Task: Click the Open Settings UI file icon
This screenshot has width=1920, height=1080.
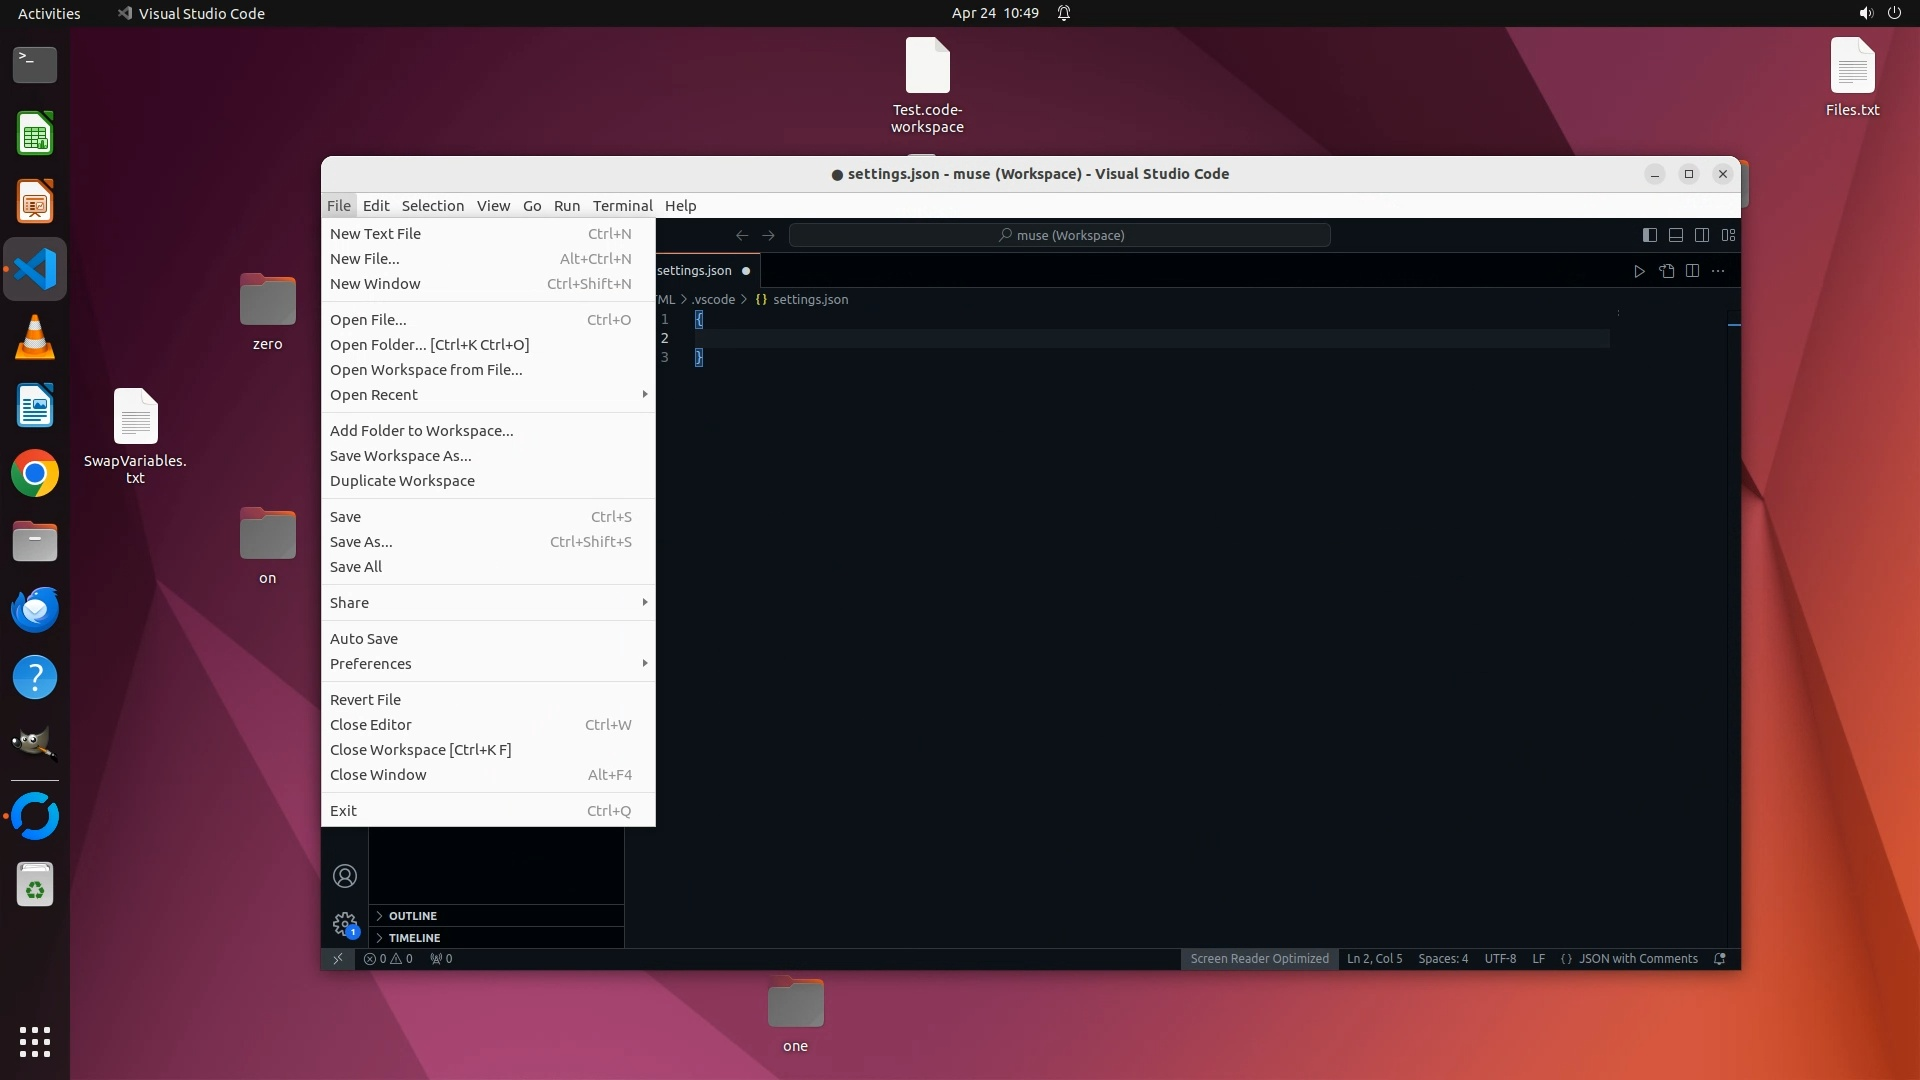Action: click(1666, 271)
